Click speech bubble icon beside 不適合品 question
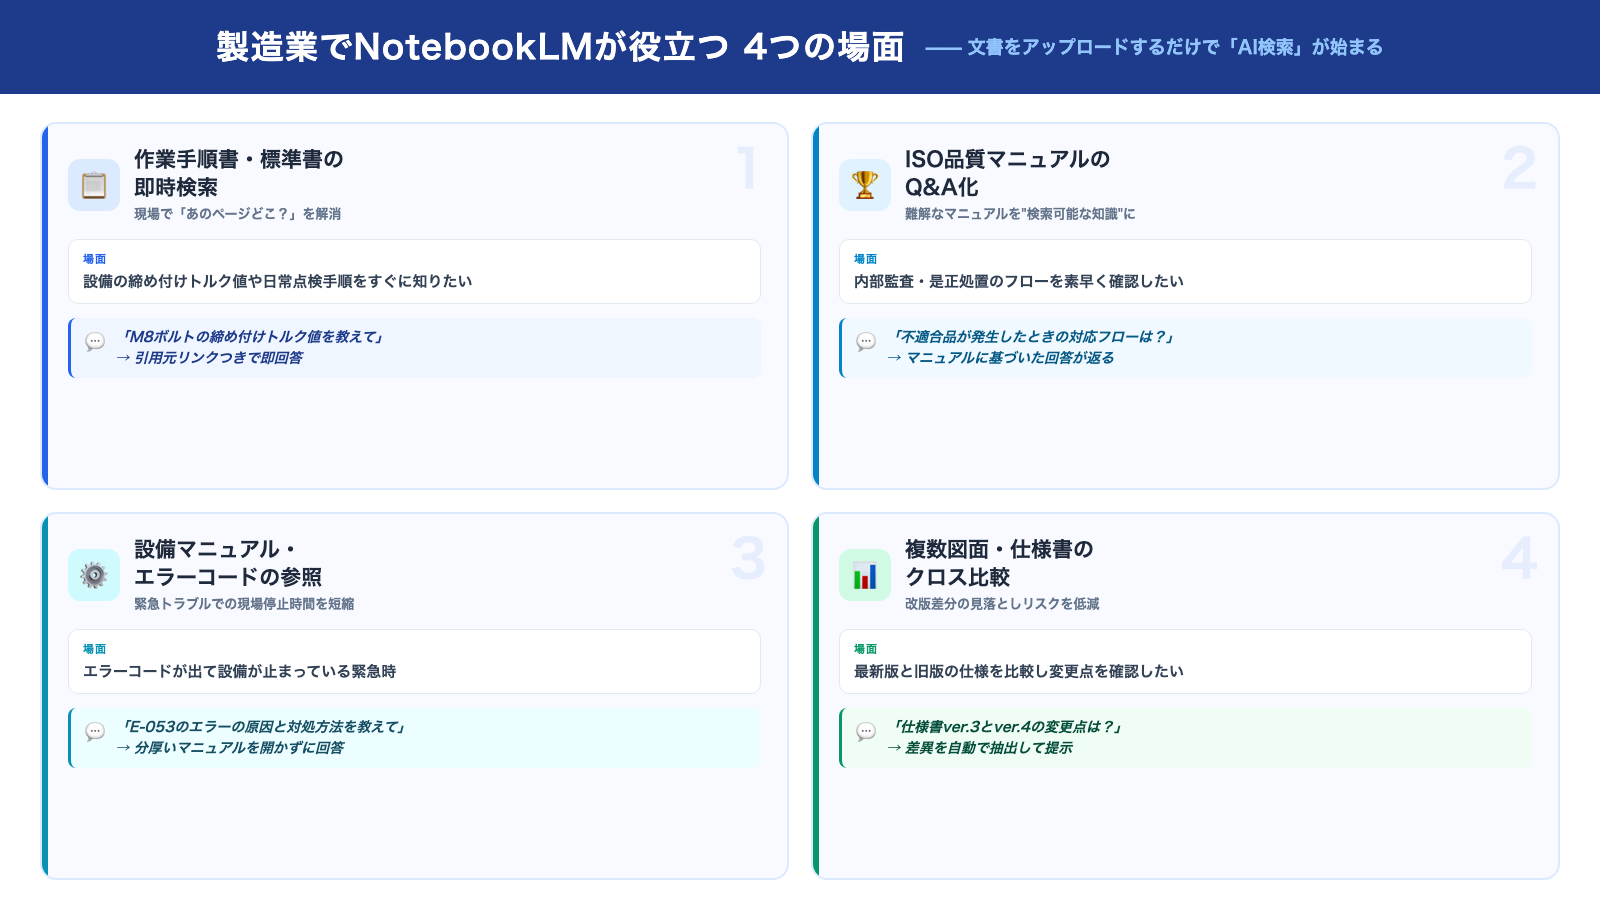This screenshot has width=1600, height=900. (866, 342)
